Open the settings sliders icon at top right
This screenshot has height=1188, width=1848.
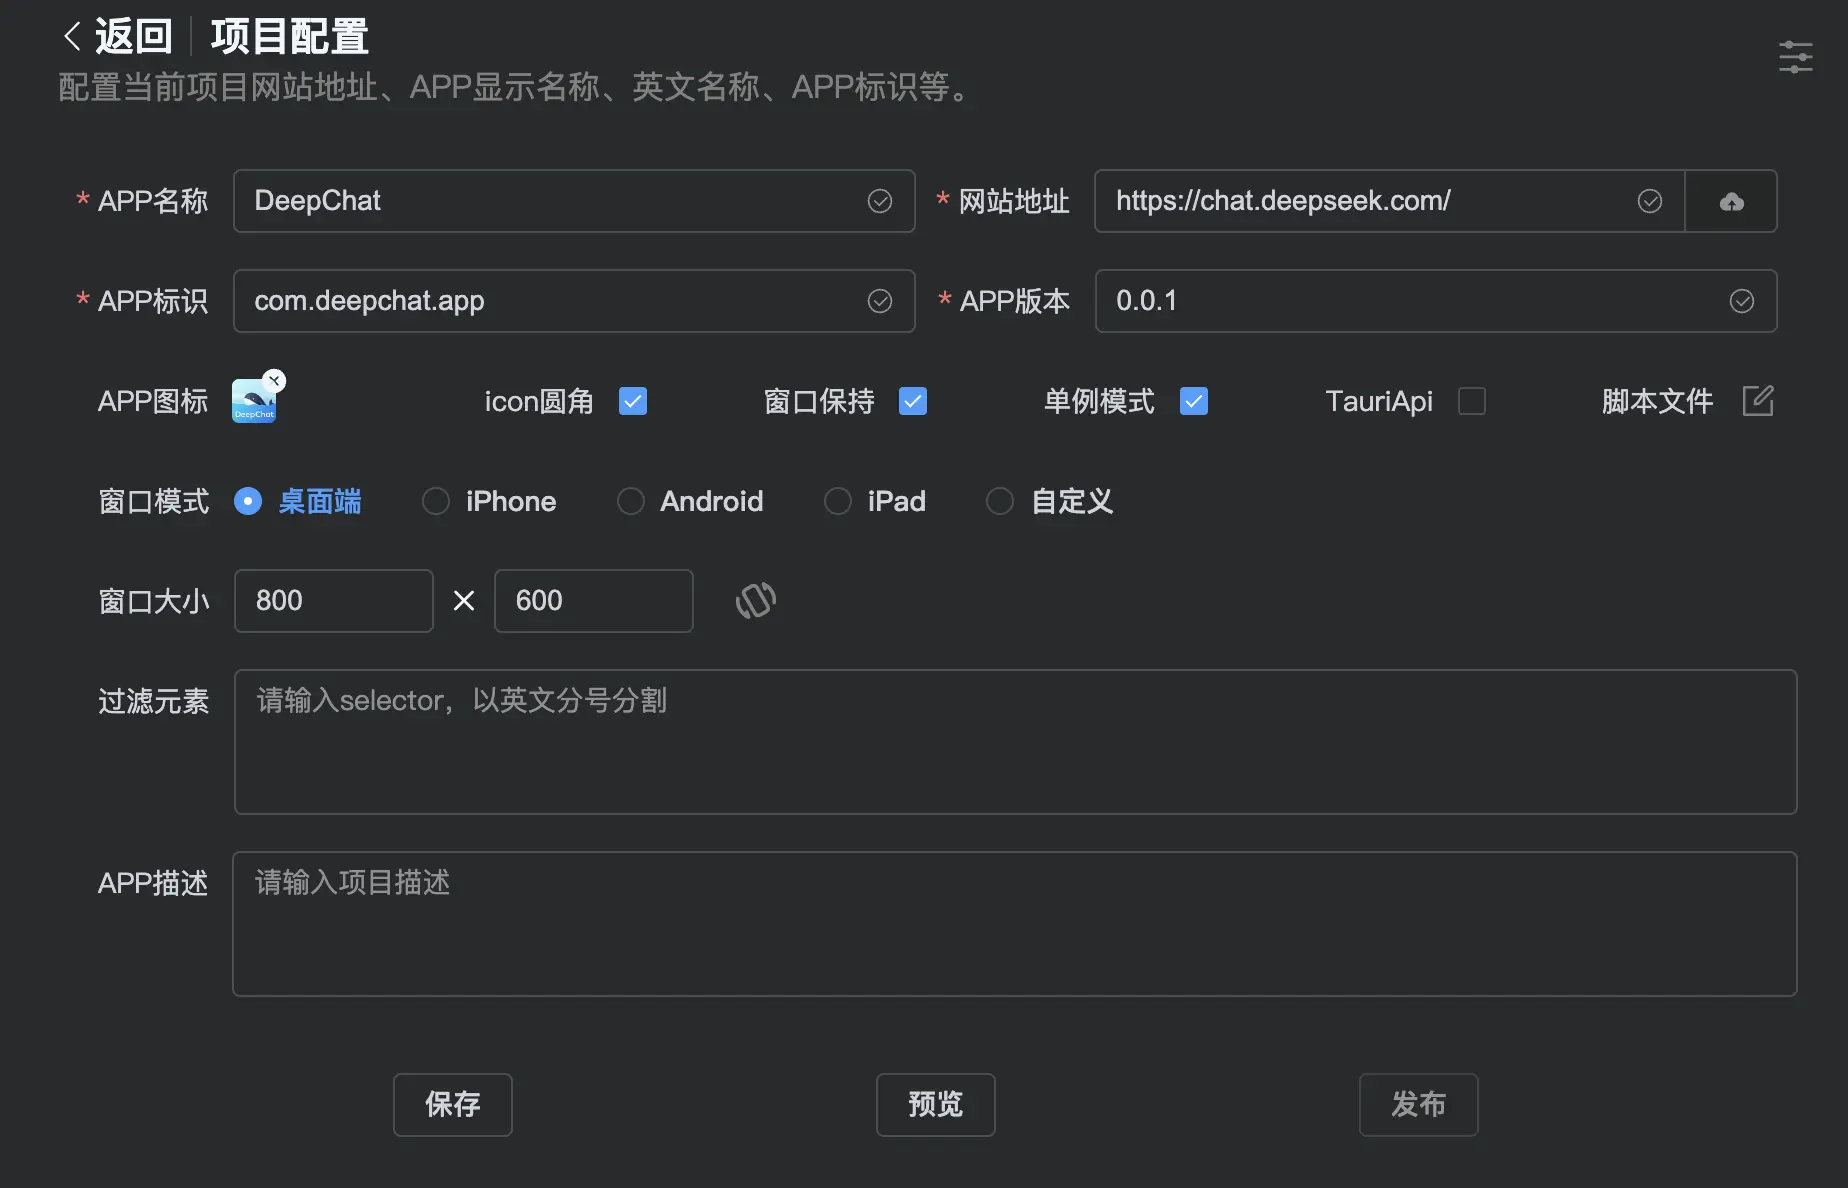(x=1795, y=57)
